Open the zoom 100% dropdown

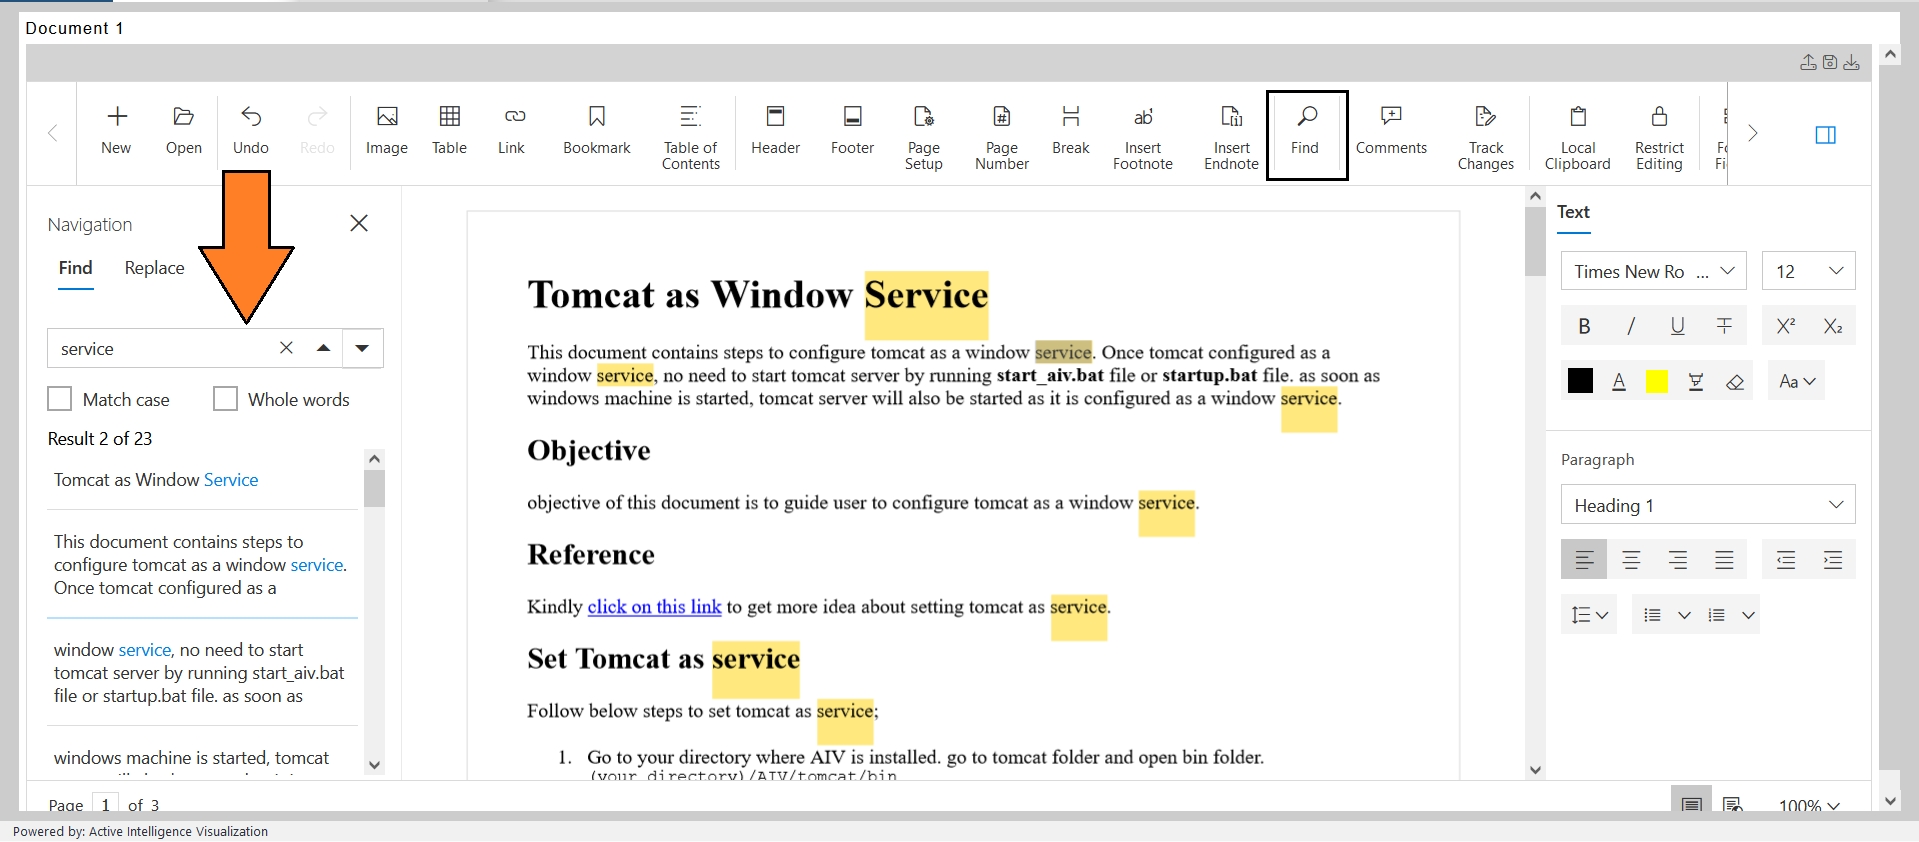pos(1809,806)
